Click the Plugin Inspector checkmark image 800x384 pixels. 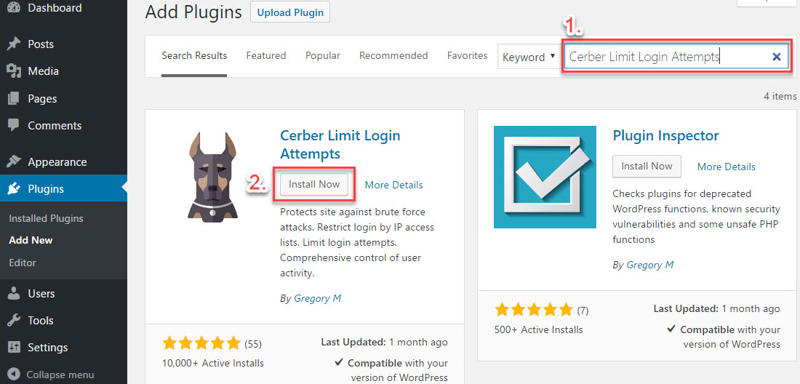tap(545, 177)
